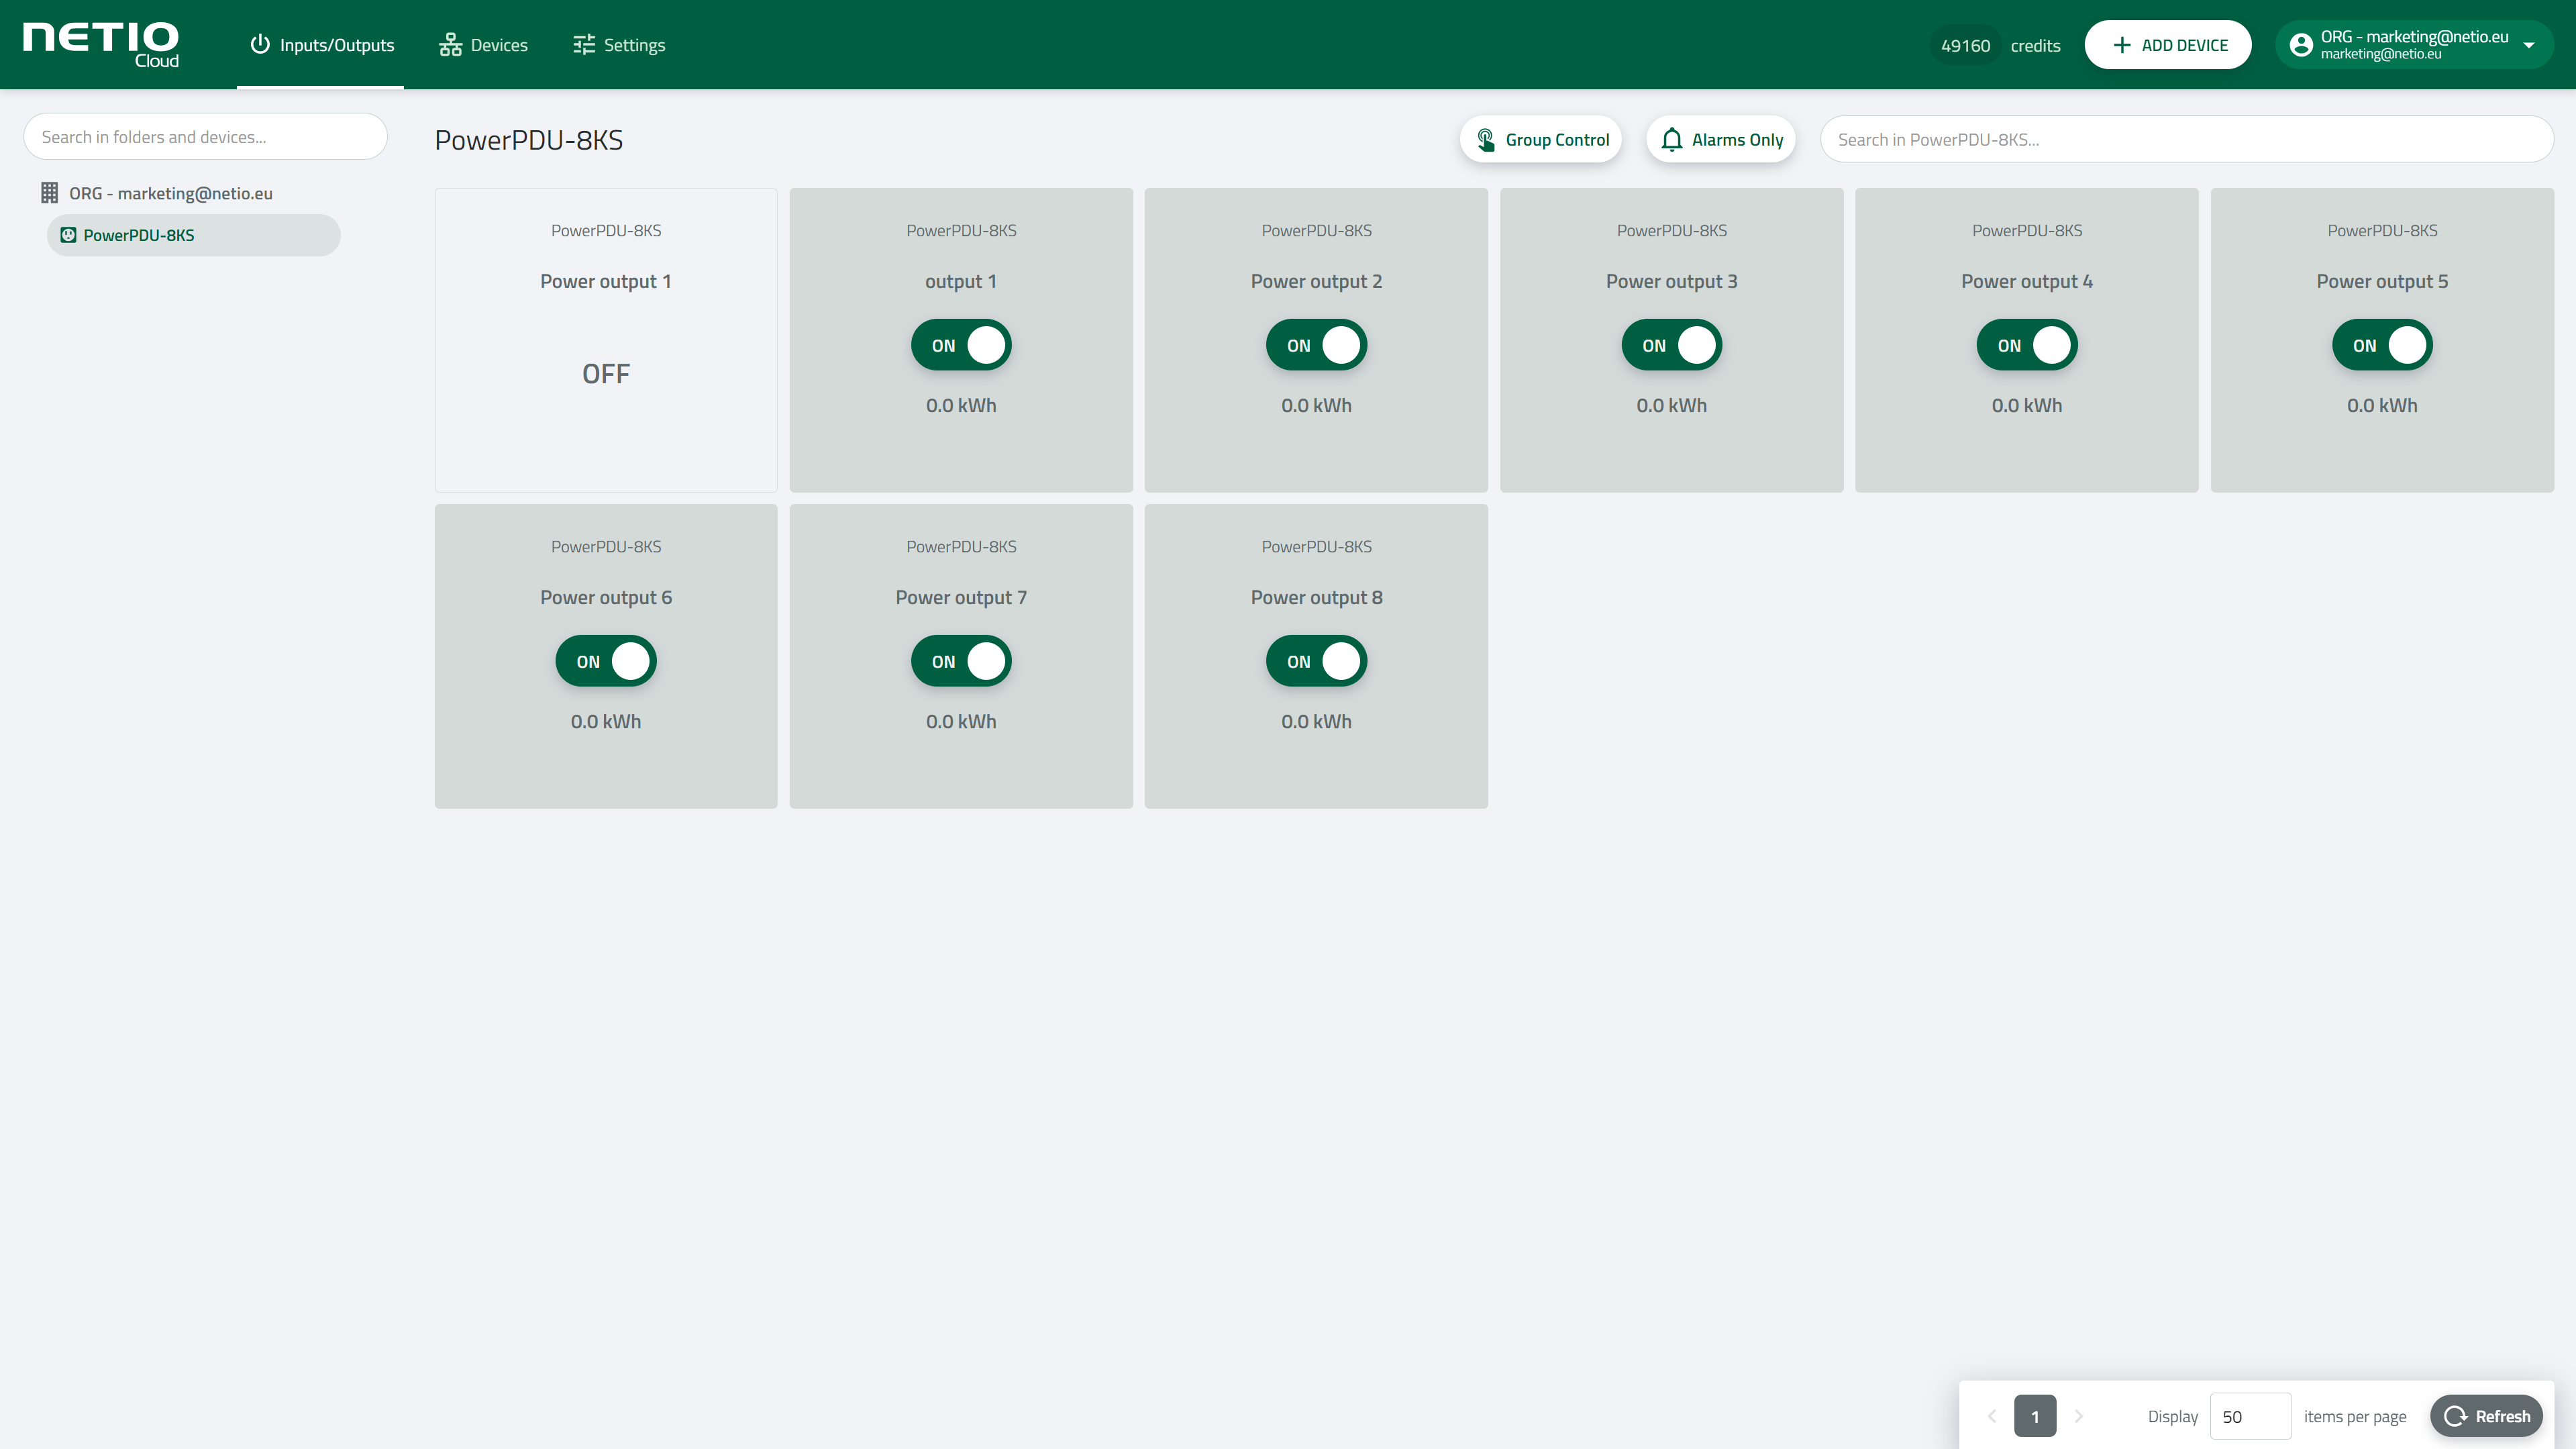Click the organization building icon in sidebar
This screenshot has height=1449, width=2576.
49,193
